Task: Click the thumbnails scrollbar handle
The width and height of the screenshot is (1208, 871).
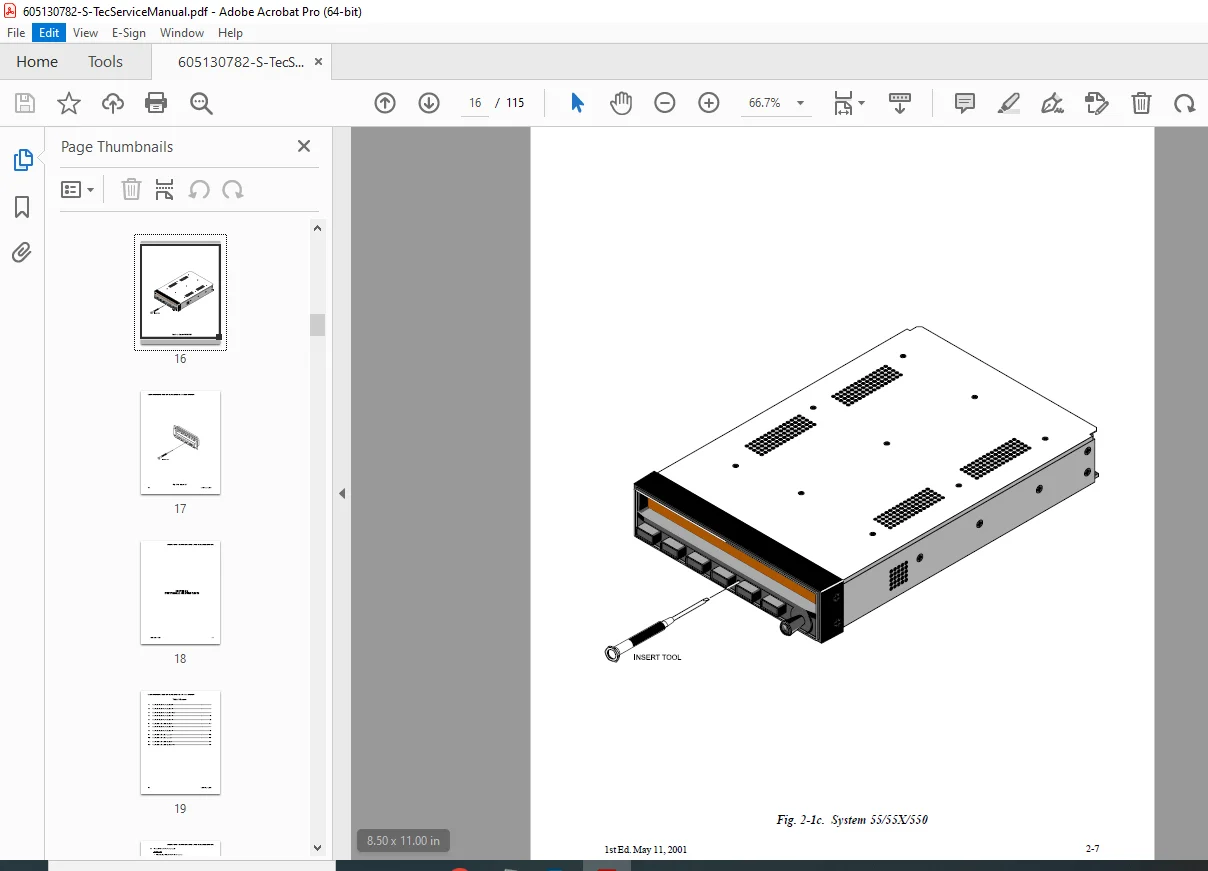Action: coord(318,324)
